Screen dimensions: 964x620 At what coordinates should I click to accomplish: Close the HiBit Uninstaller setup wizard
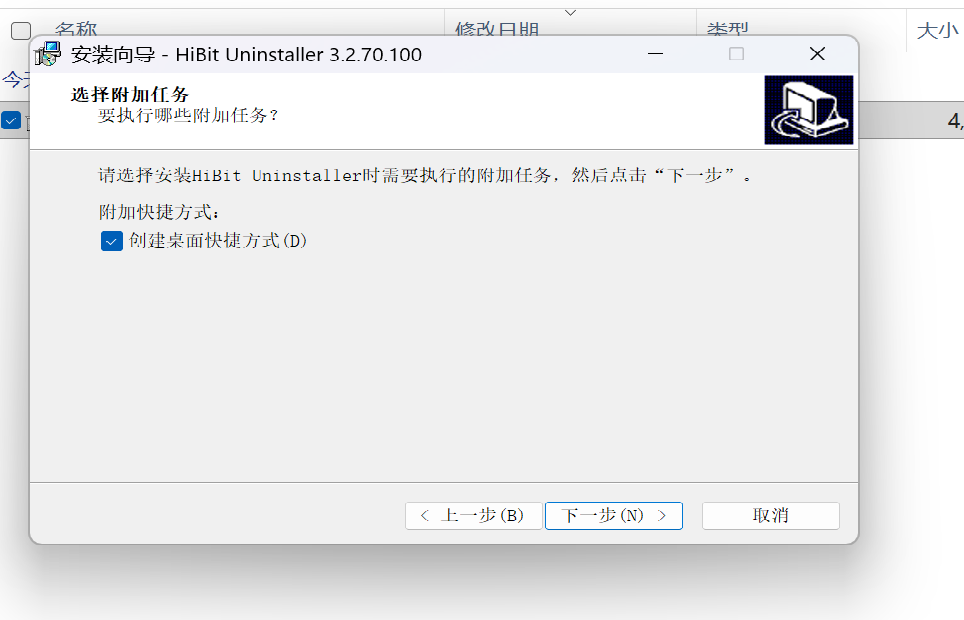coord(817,54)
